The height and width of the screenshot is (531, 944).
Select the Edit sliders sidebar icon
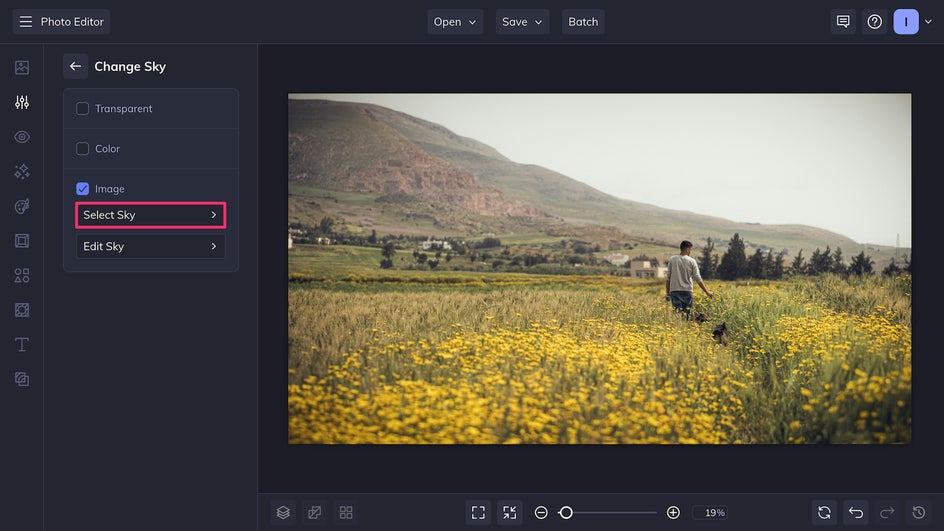click(x=22, y=102)
